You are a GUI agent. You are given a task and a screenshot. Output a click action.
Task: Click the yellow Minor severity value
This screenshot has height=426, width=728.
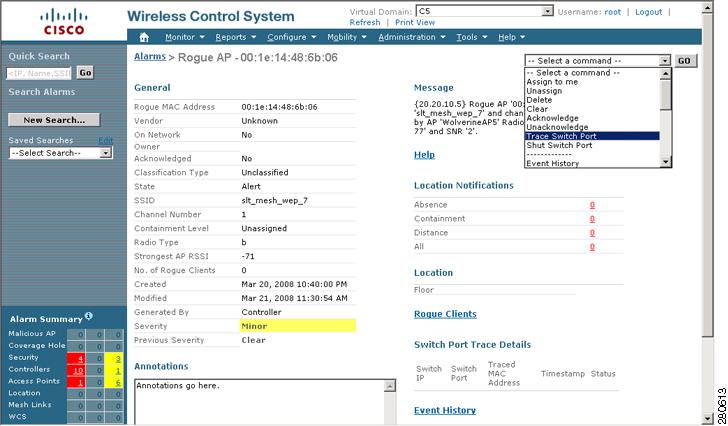click(298, 326)
